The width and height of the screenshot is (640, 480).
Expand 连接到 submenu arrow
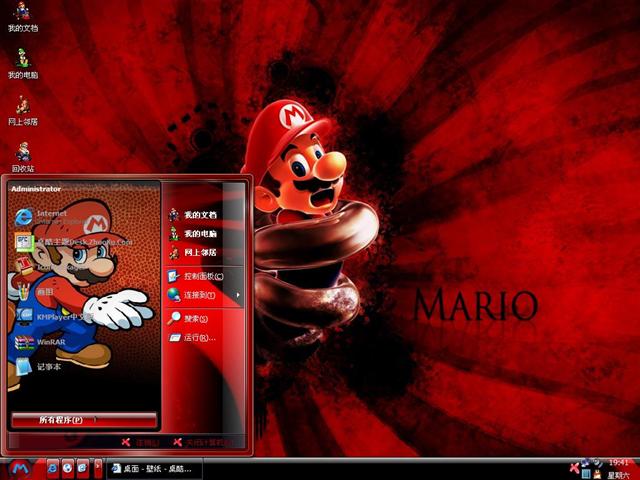click(238, 295)
